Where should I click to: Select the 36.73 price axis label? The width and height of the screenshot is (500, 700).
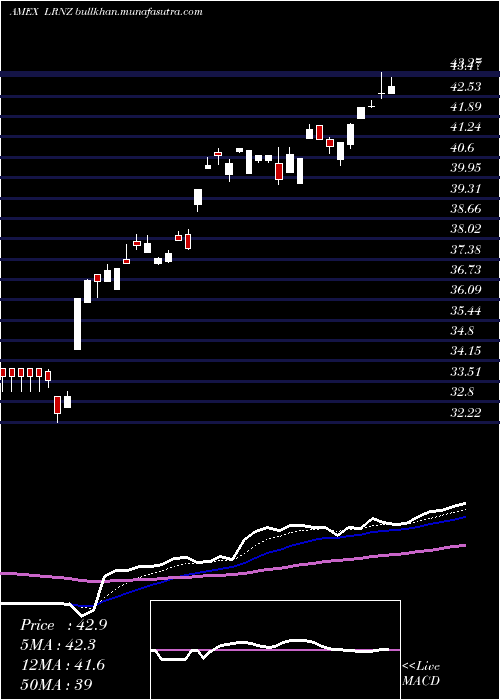click(466, 270)
